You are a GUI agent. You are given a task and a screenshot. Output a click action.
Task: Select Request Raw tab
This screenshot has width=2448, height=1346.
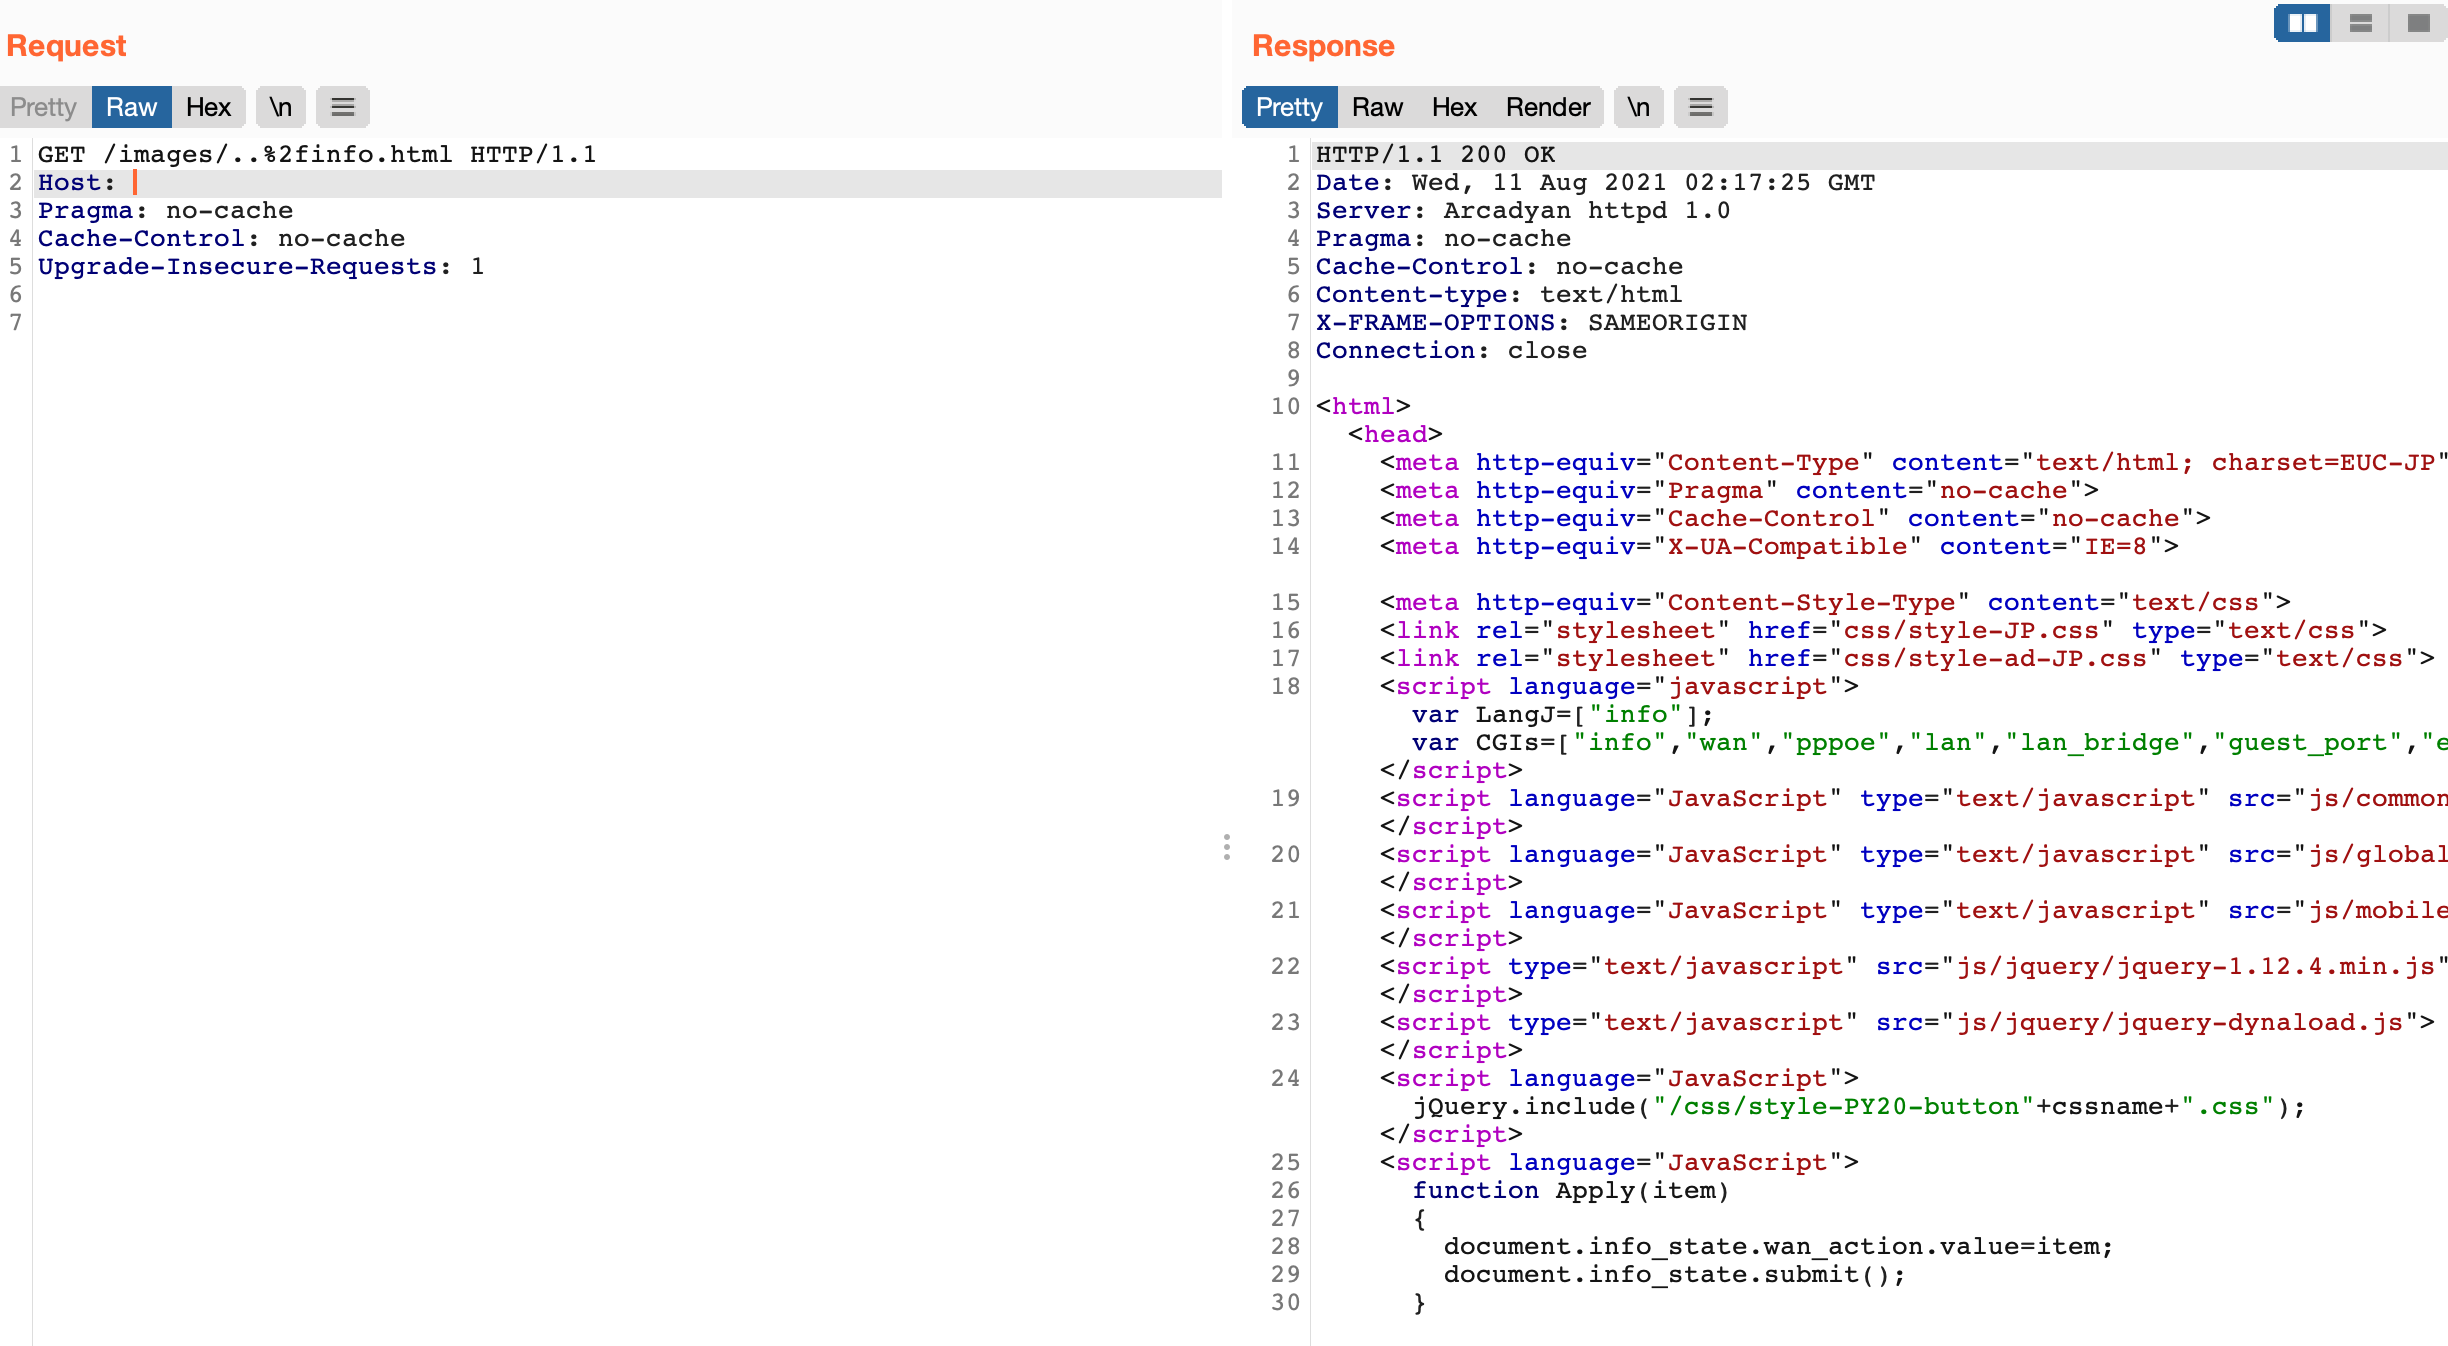pyautogui.click(x=131, y=107)
